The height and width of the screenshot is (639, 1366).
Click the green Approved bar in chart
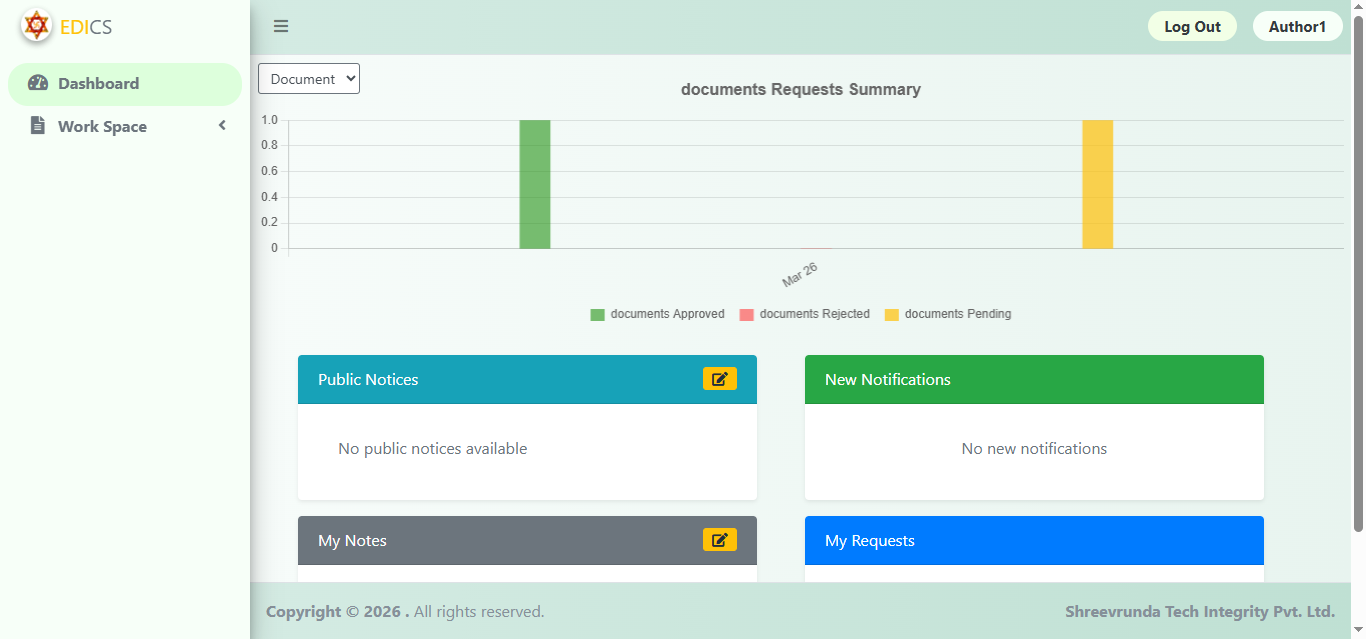[x=535, y=185]
